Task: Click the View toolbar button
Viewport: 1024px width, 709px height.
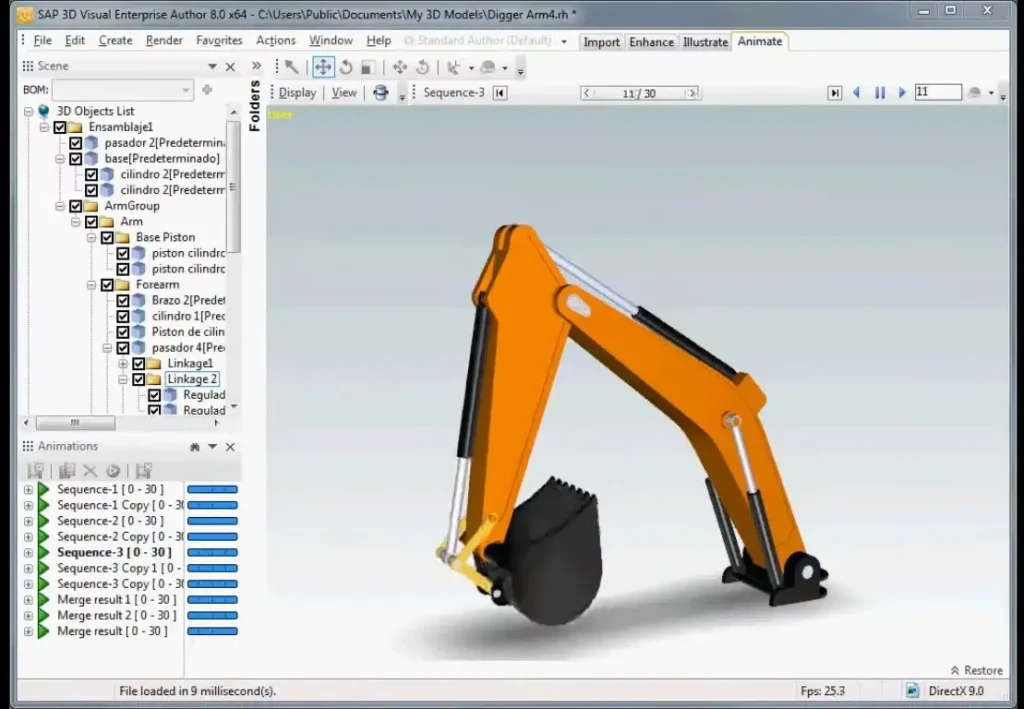Action: [344, 93]
